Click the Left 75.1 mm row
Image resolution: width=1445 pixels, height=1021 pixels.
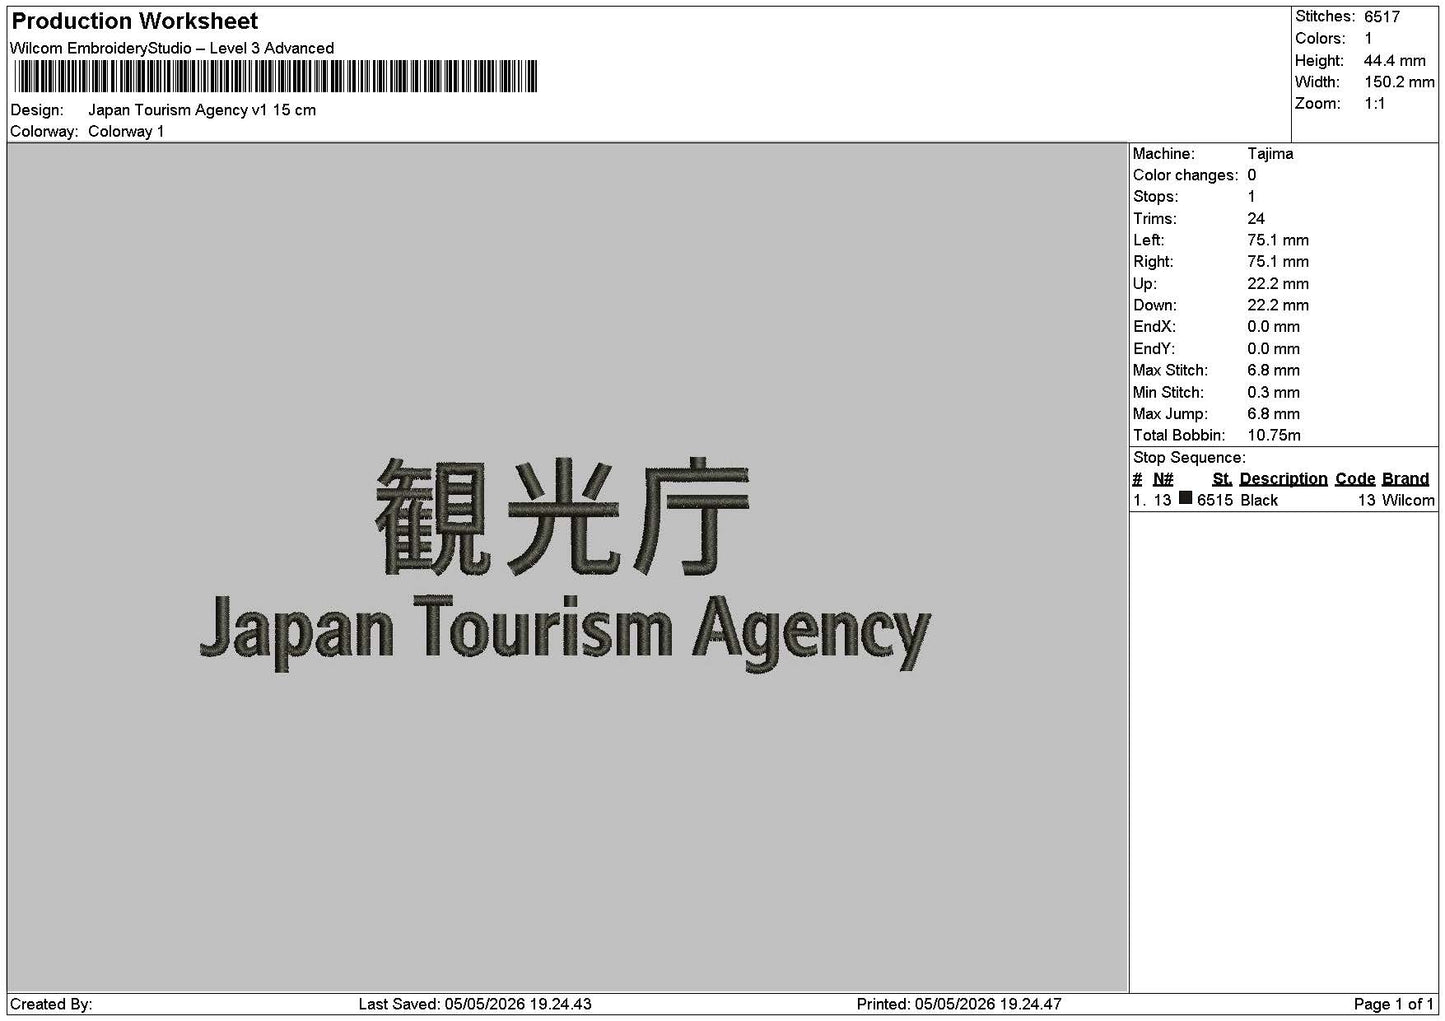(1220, 241)
